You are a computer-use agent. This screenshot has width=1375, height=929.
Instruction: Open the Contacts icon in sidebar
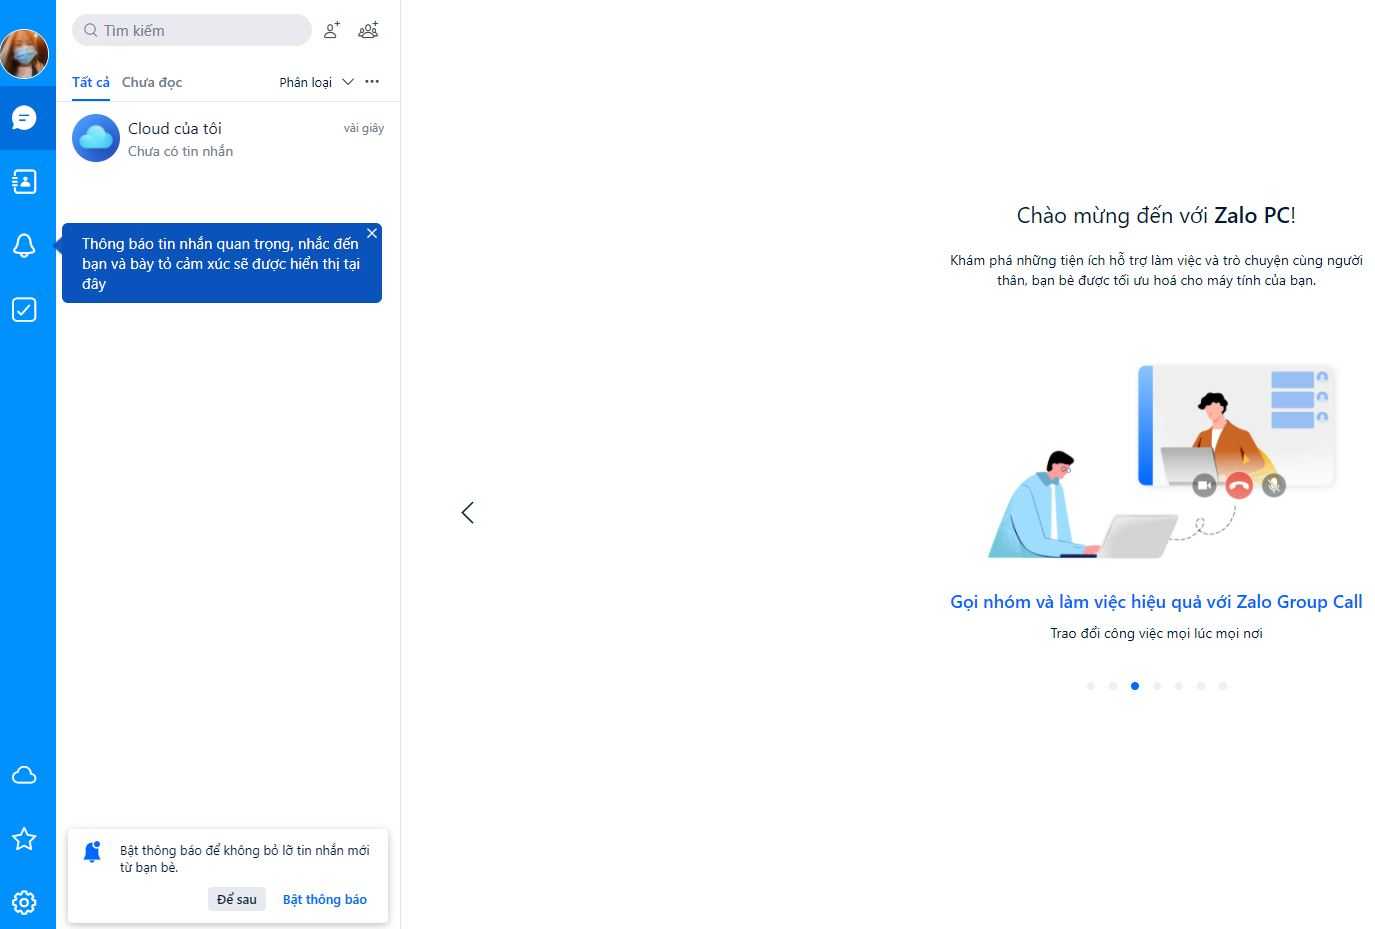pyautogui.click(x=24, y=181)
